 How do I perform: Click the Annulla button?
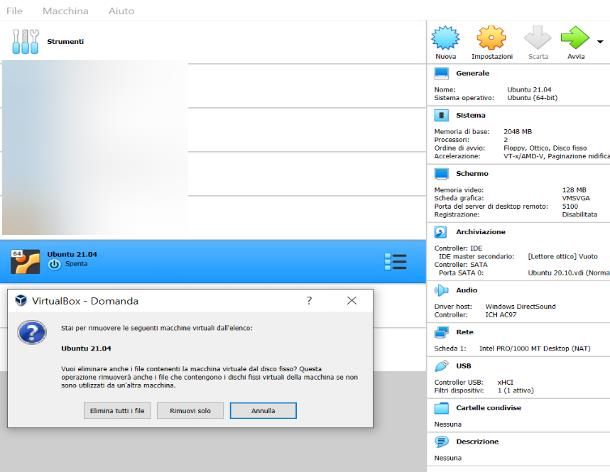click(x=263, y=411)
